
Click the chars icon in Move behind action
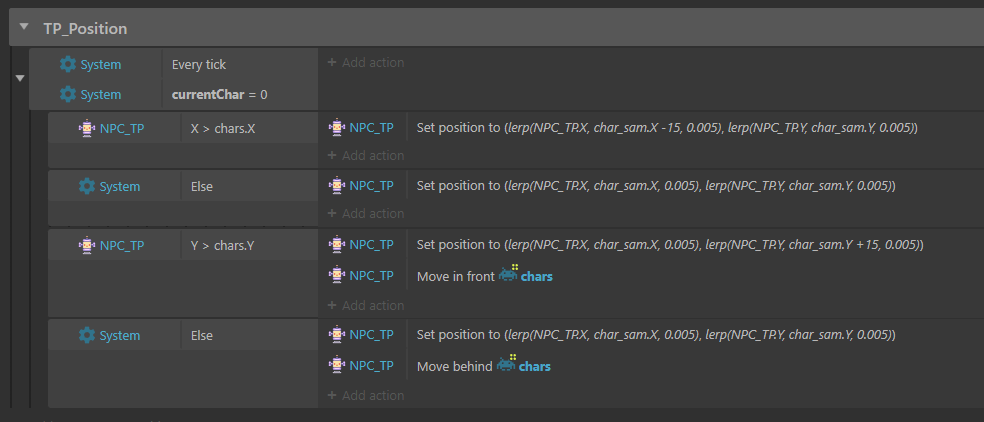click(x=506, y=364)
